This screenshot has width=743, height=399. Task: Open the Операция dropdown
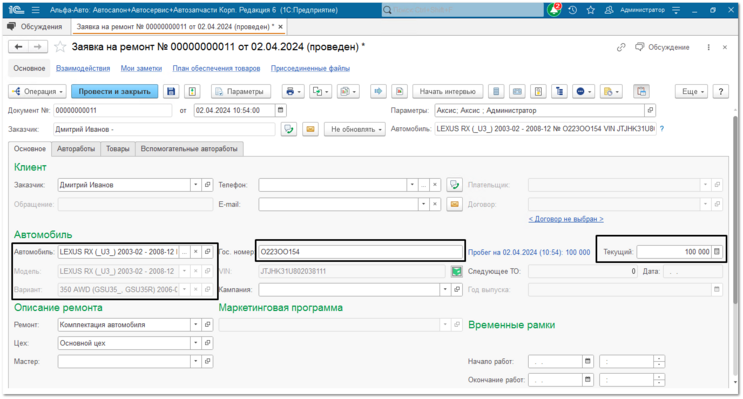(37, 91)
